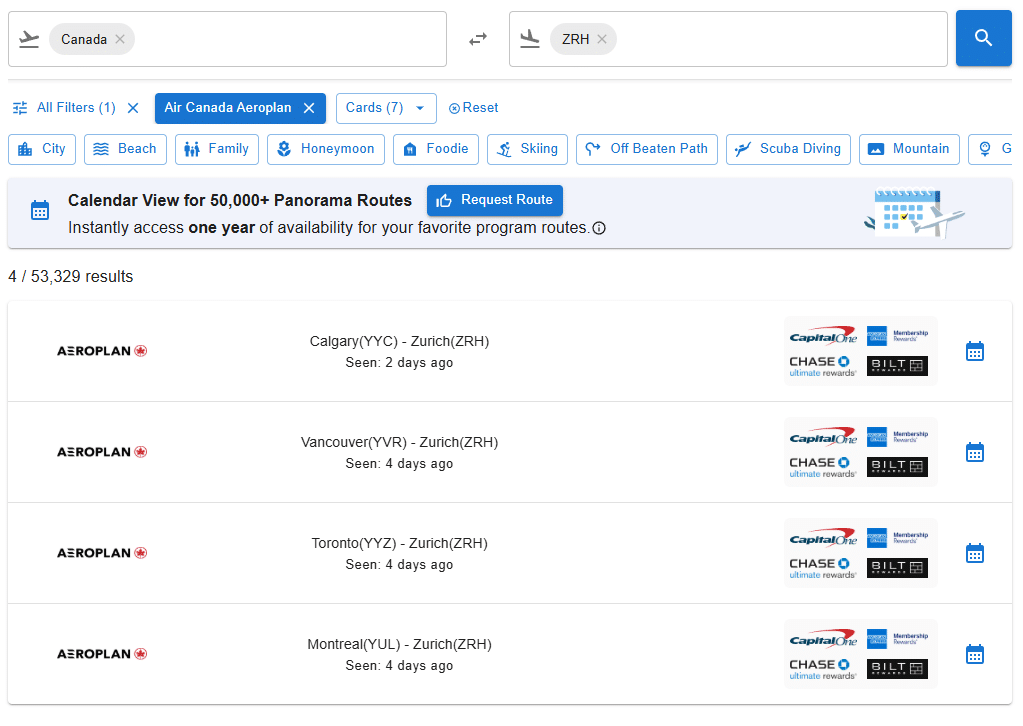Select the Honeymoon category chip

pos(326,149)
